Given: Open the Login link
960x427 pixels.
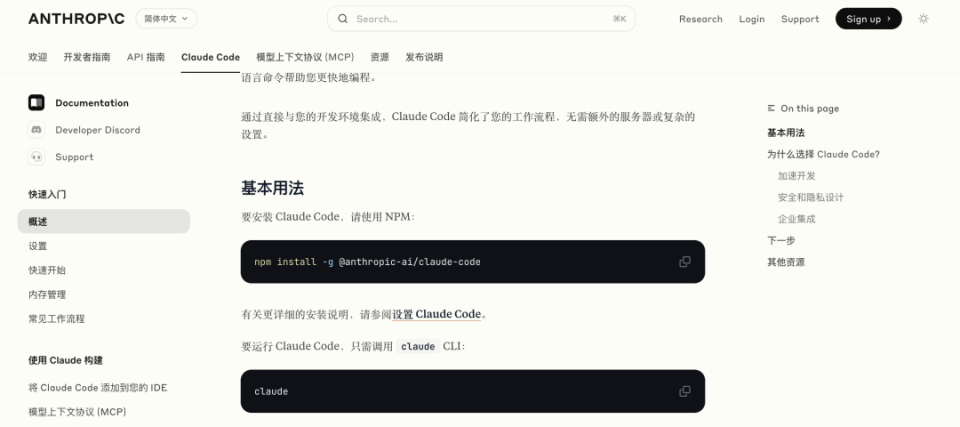Looking at the screenshot, I should (x=751, y=19).
